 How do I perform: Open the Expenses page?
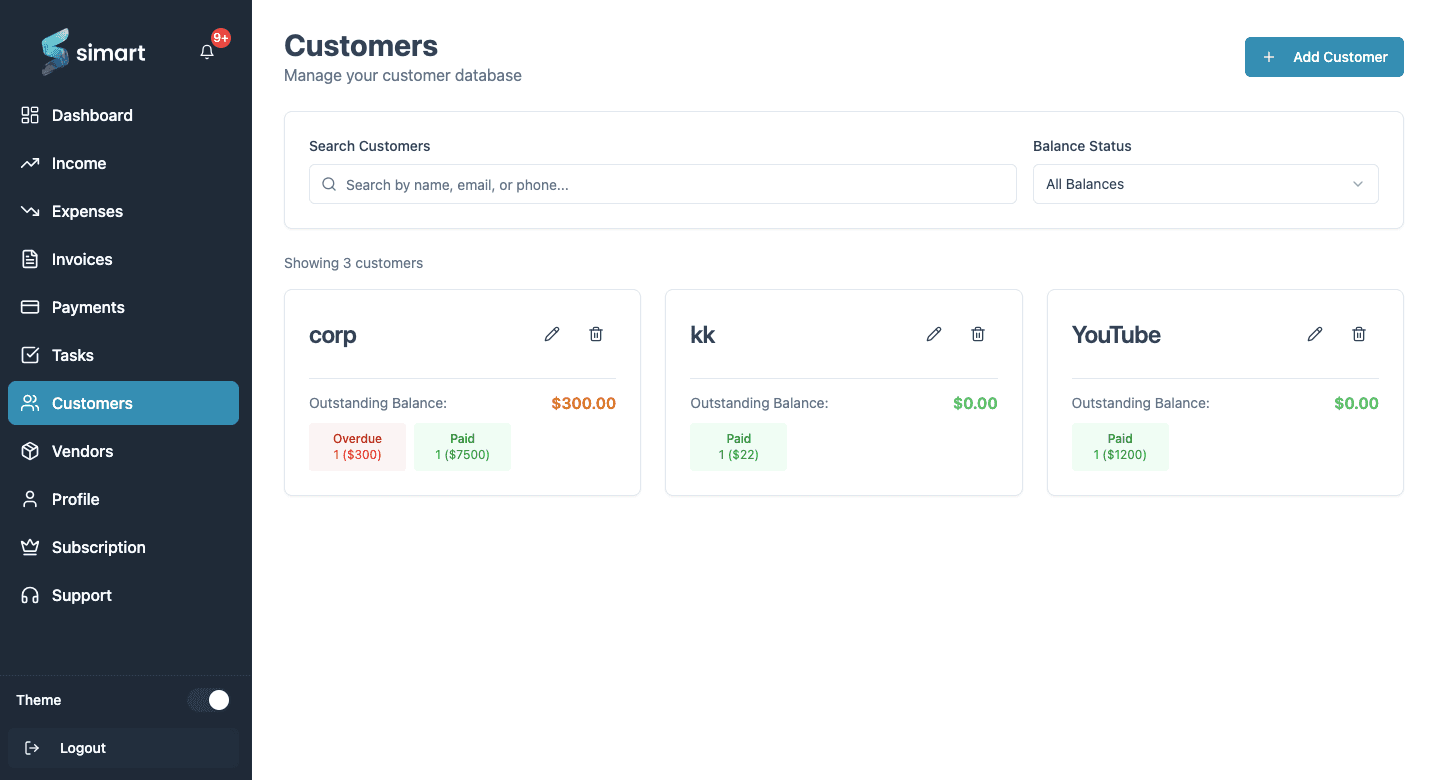(86, 211)
